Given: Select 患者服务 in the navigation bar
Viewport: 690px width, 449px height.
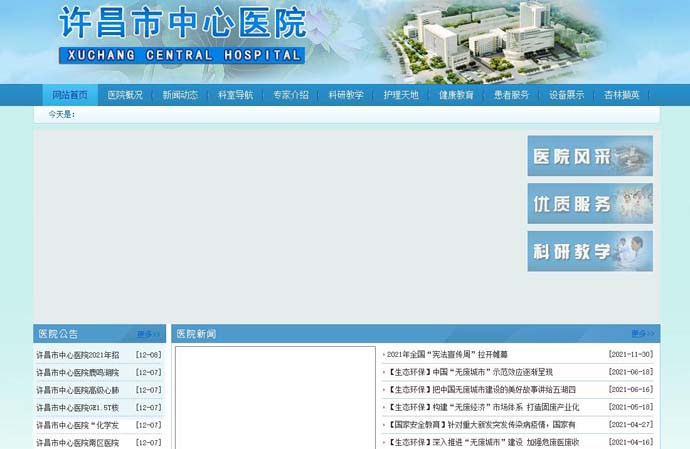Looking at the screenshot, I should tap(511, 95).
